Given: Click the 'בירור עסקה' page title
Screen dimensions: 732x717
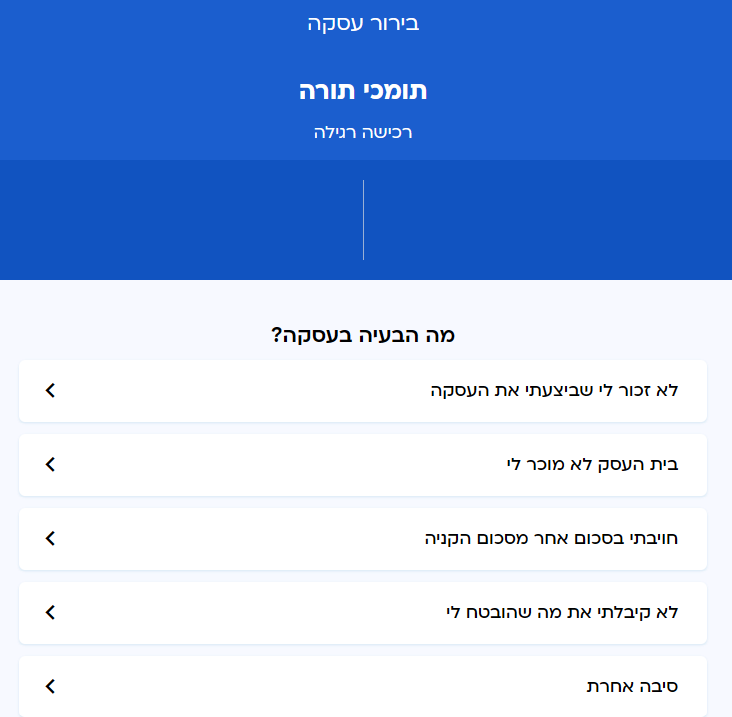Looking at the screenshot, I should click(x=363, y=23).
